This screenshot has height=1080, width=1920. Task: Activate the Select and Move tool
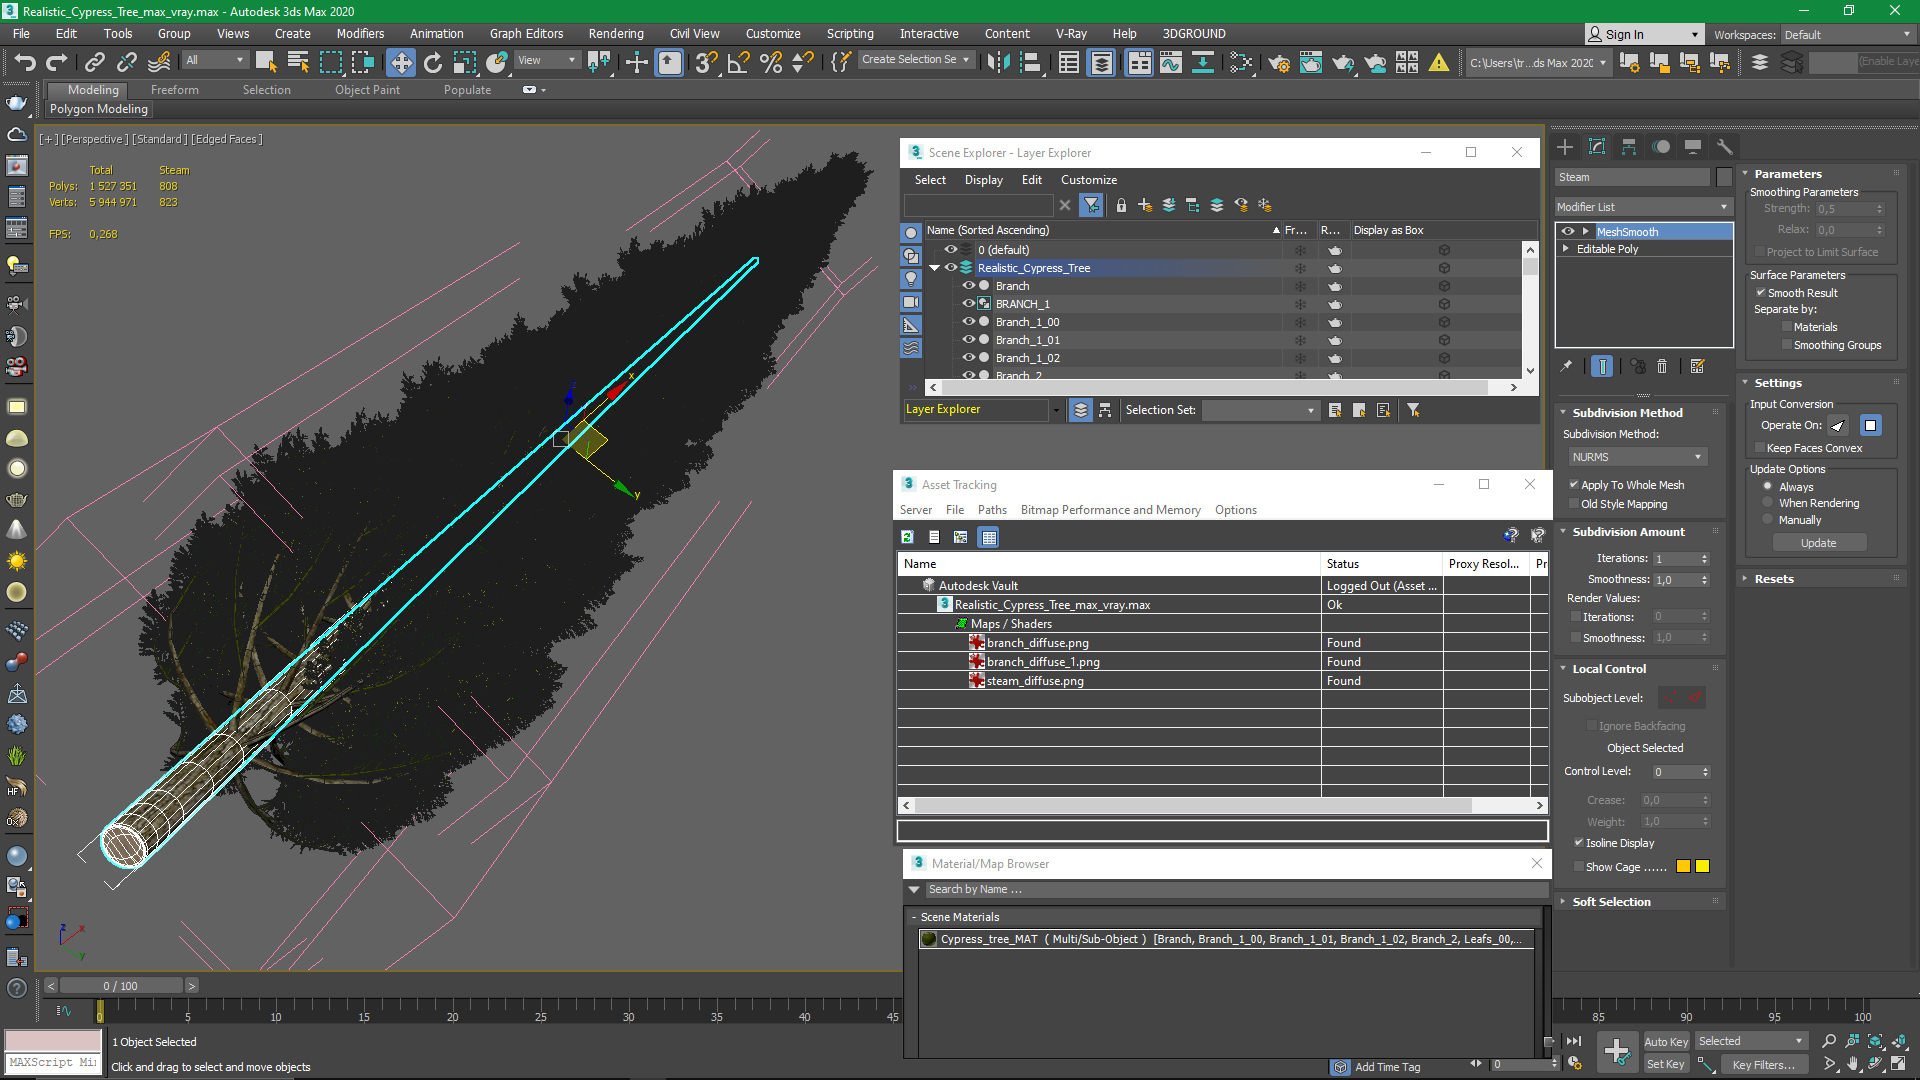400,62
